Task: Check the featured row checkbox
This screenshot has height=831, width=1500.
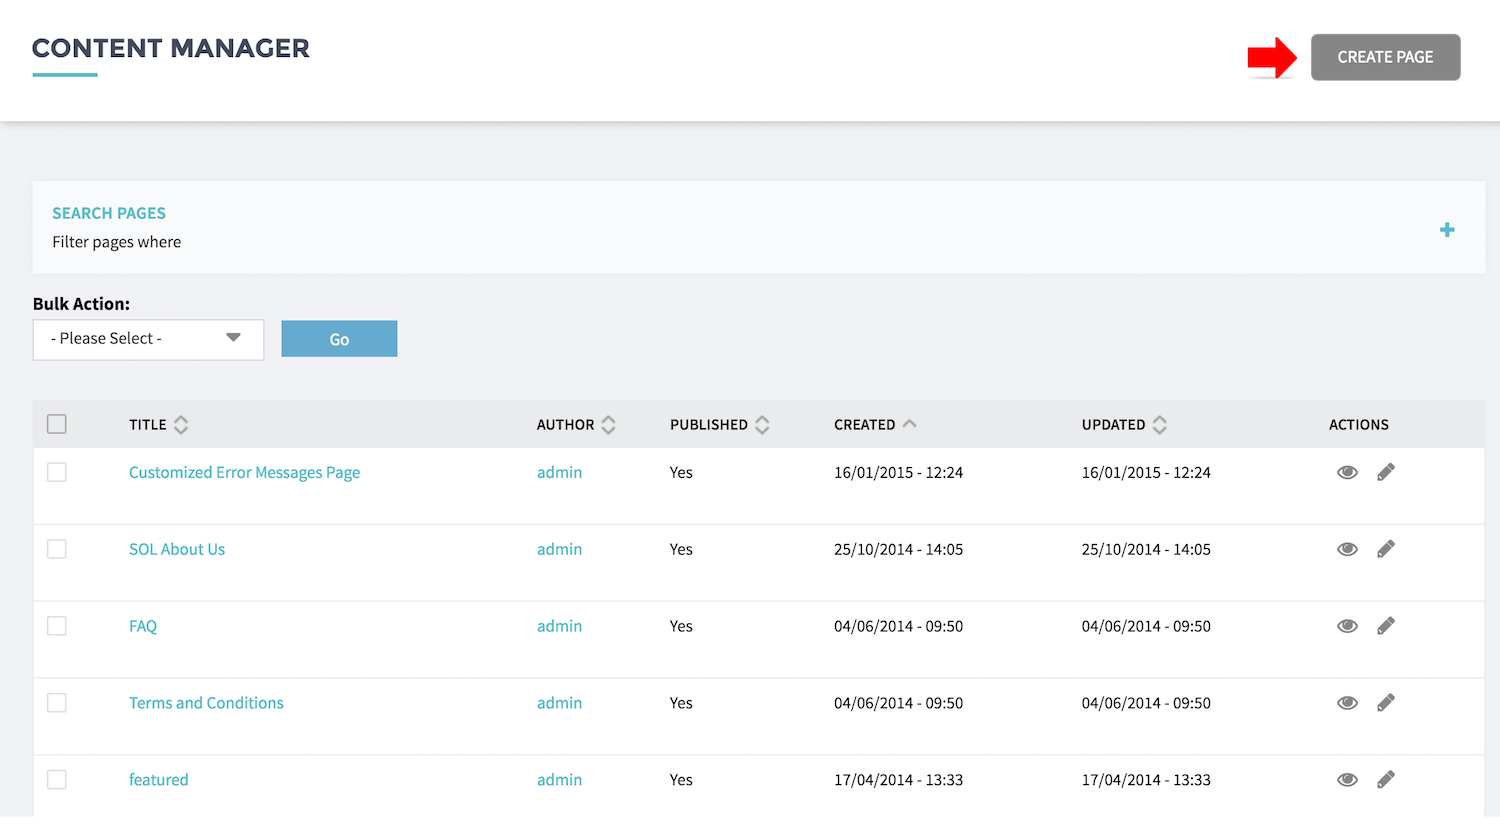Action: click(x=57, y=779)
